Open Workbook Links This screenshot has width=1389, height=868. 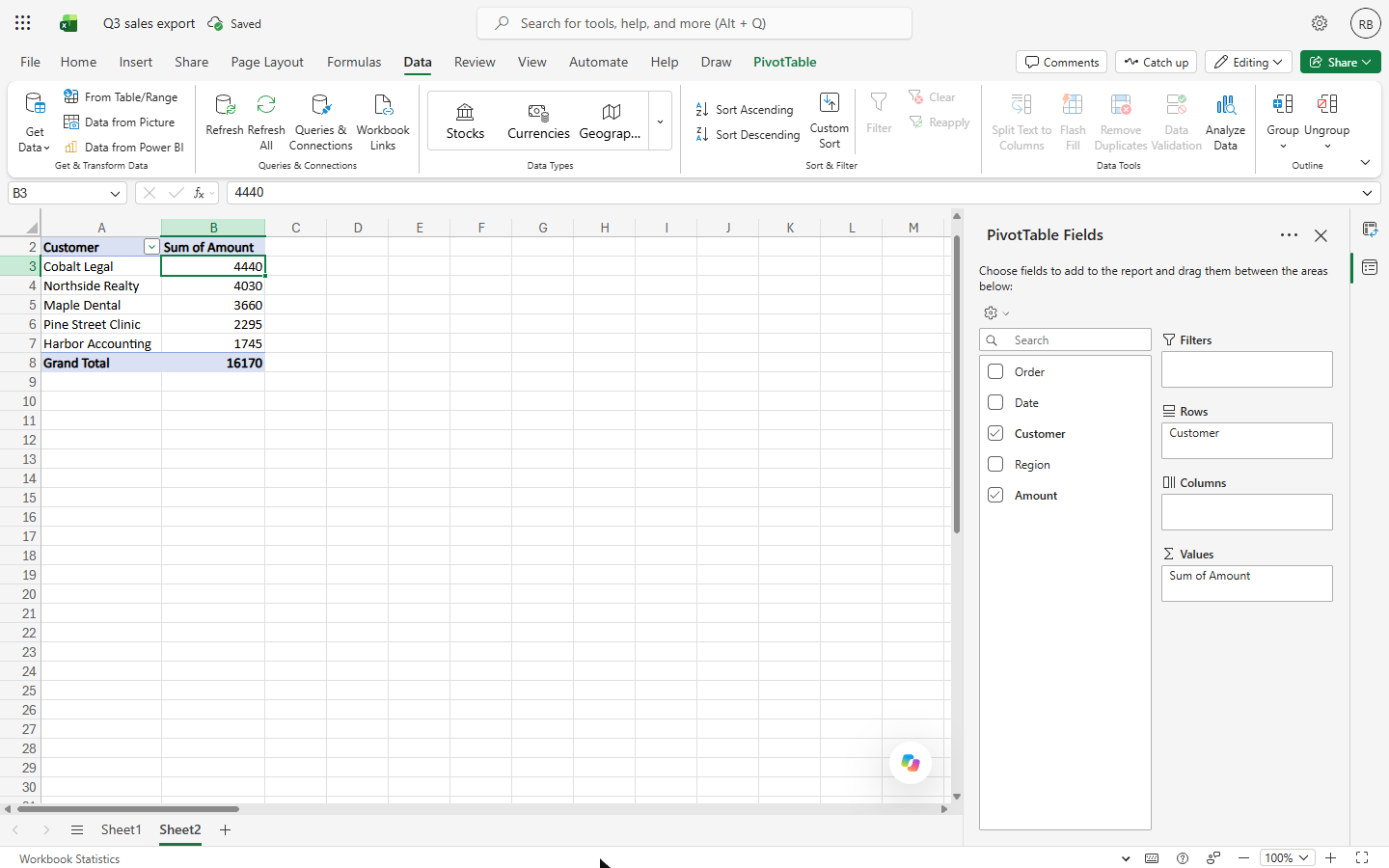383,120
